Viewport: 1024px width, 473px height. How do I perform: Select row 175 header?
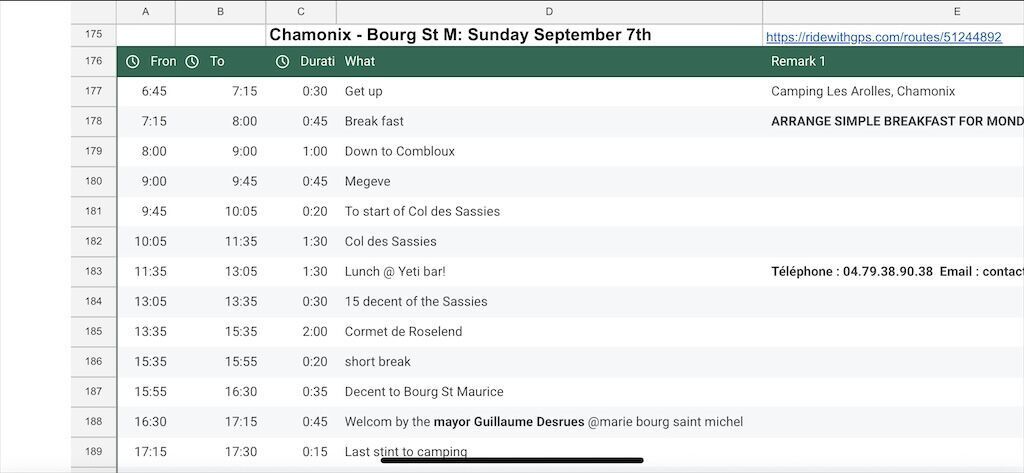coord(94,35)
